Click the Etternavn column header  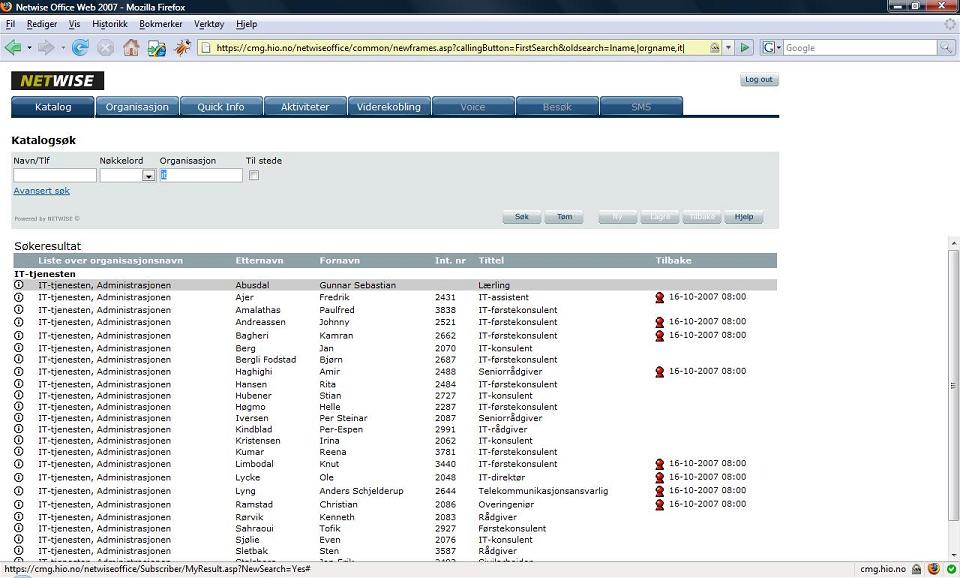pyautogui.click(x=259, y=260)
